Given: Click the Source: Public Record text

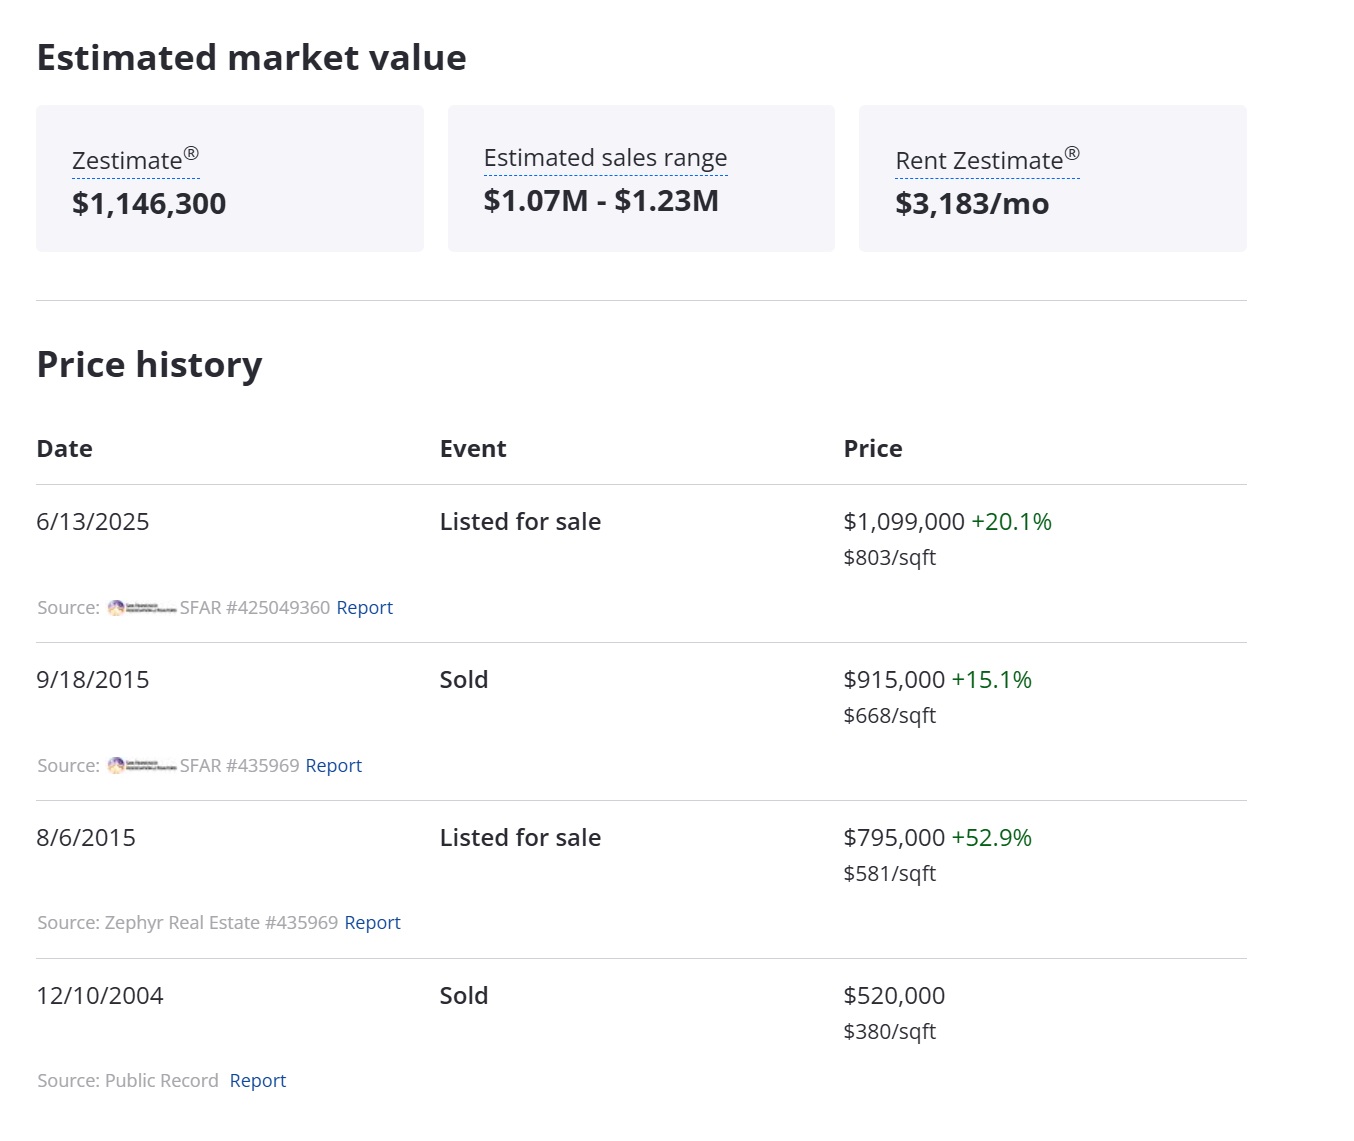Looking at the screenshot, I should (x=128, y=1081).
